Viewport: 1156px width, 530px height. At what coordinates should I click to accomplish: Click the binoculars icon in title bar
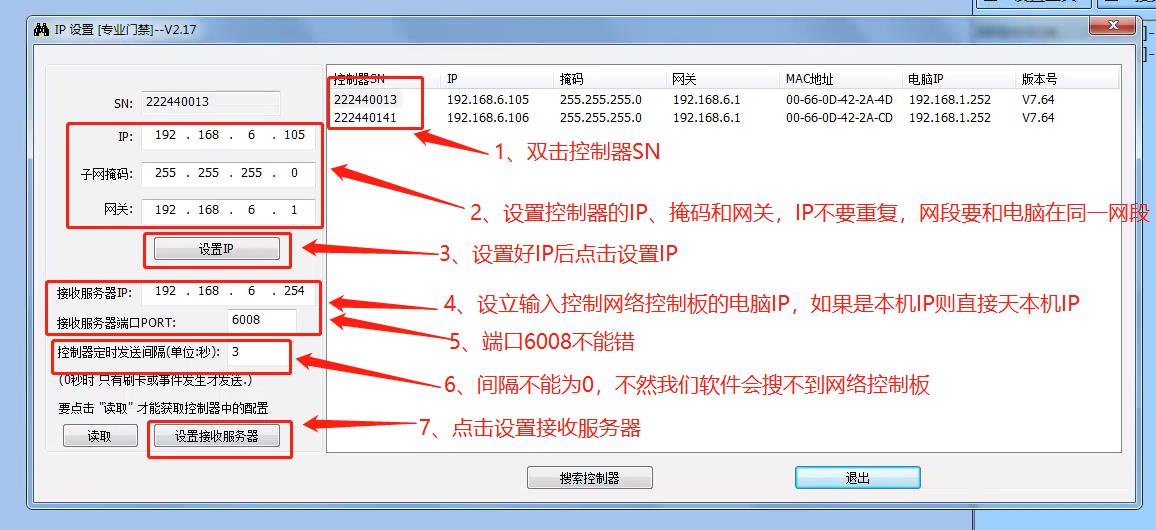click(x=41, y=30)
